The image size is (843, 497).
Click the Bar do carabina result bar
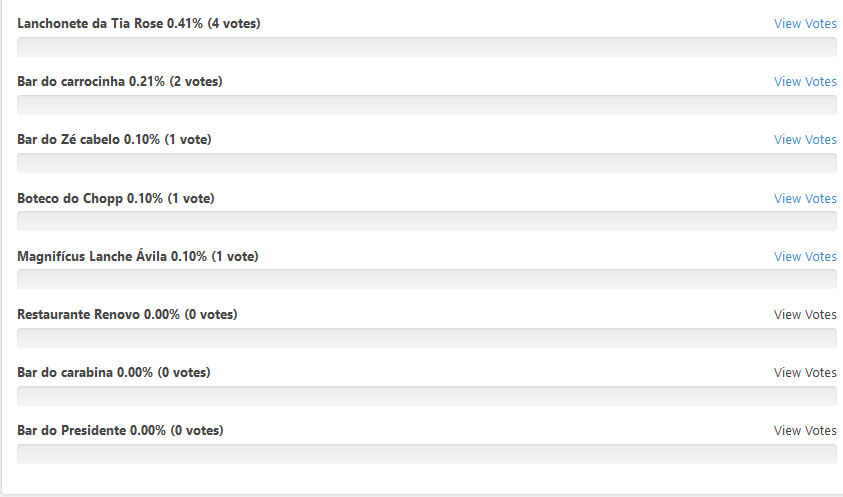coord(427,396)
